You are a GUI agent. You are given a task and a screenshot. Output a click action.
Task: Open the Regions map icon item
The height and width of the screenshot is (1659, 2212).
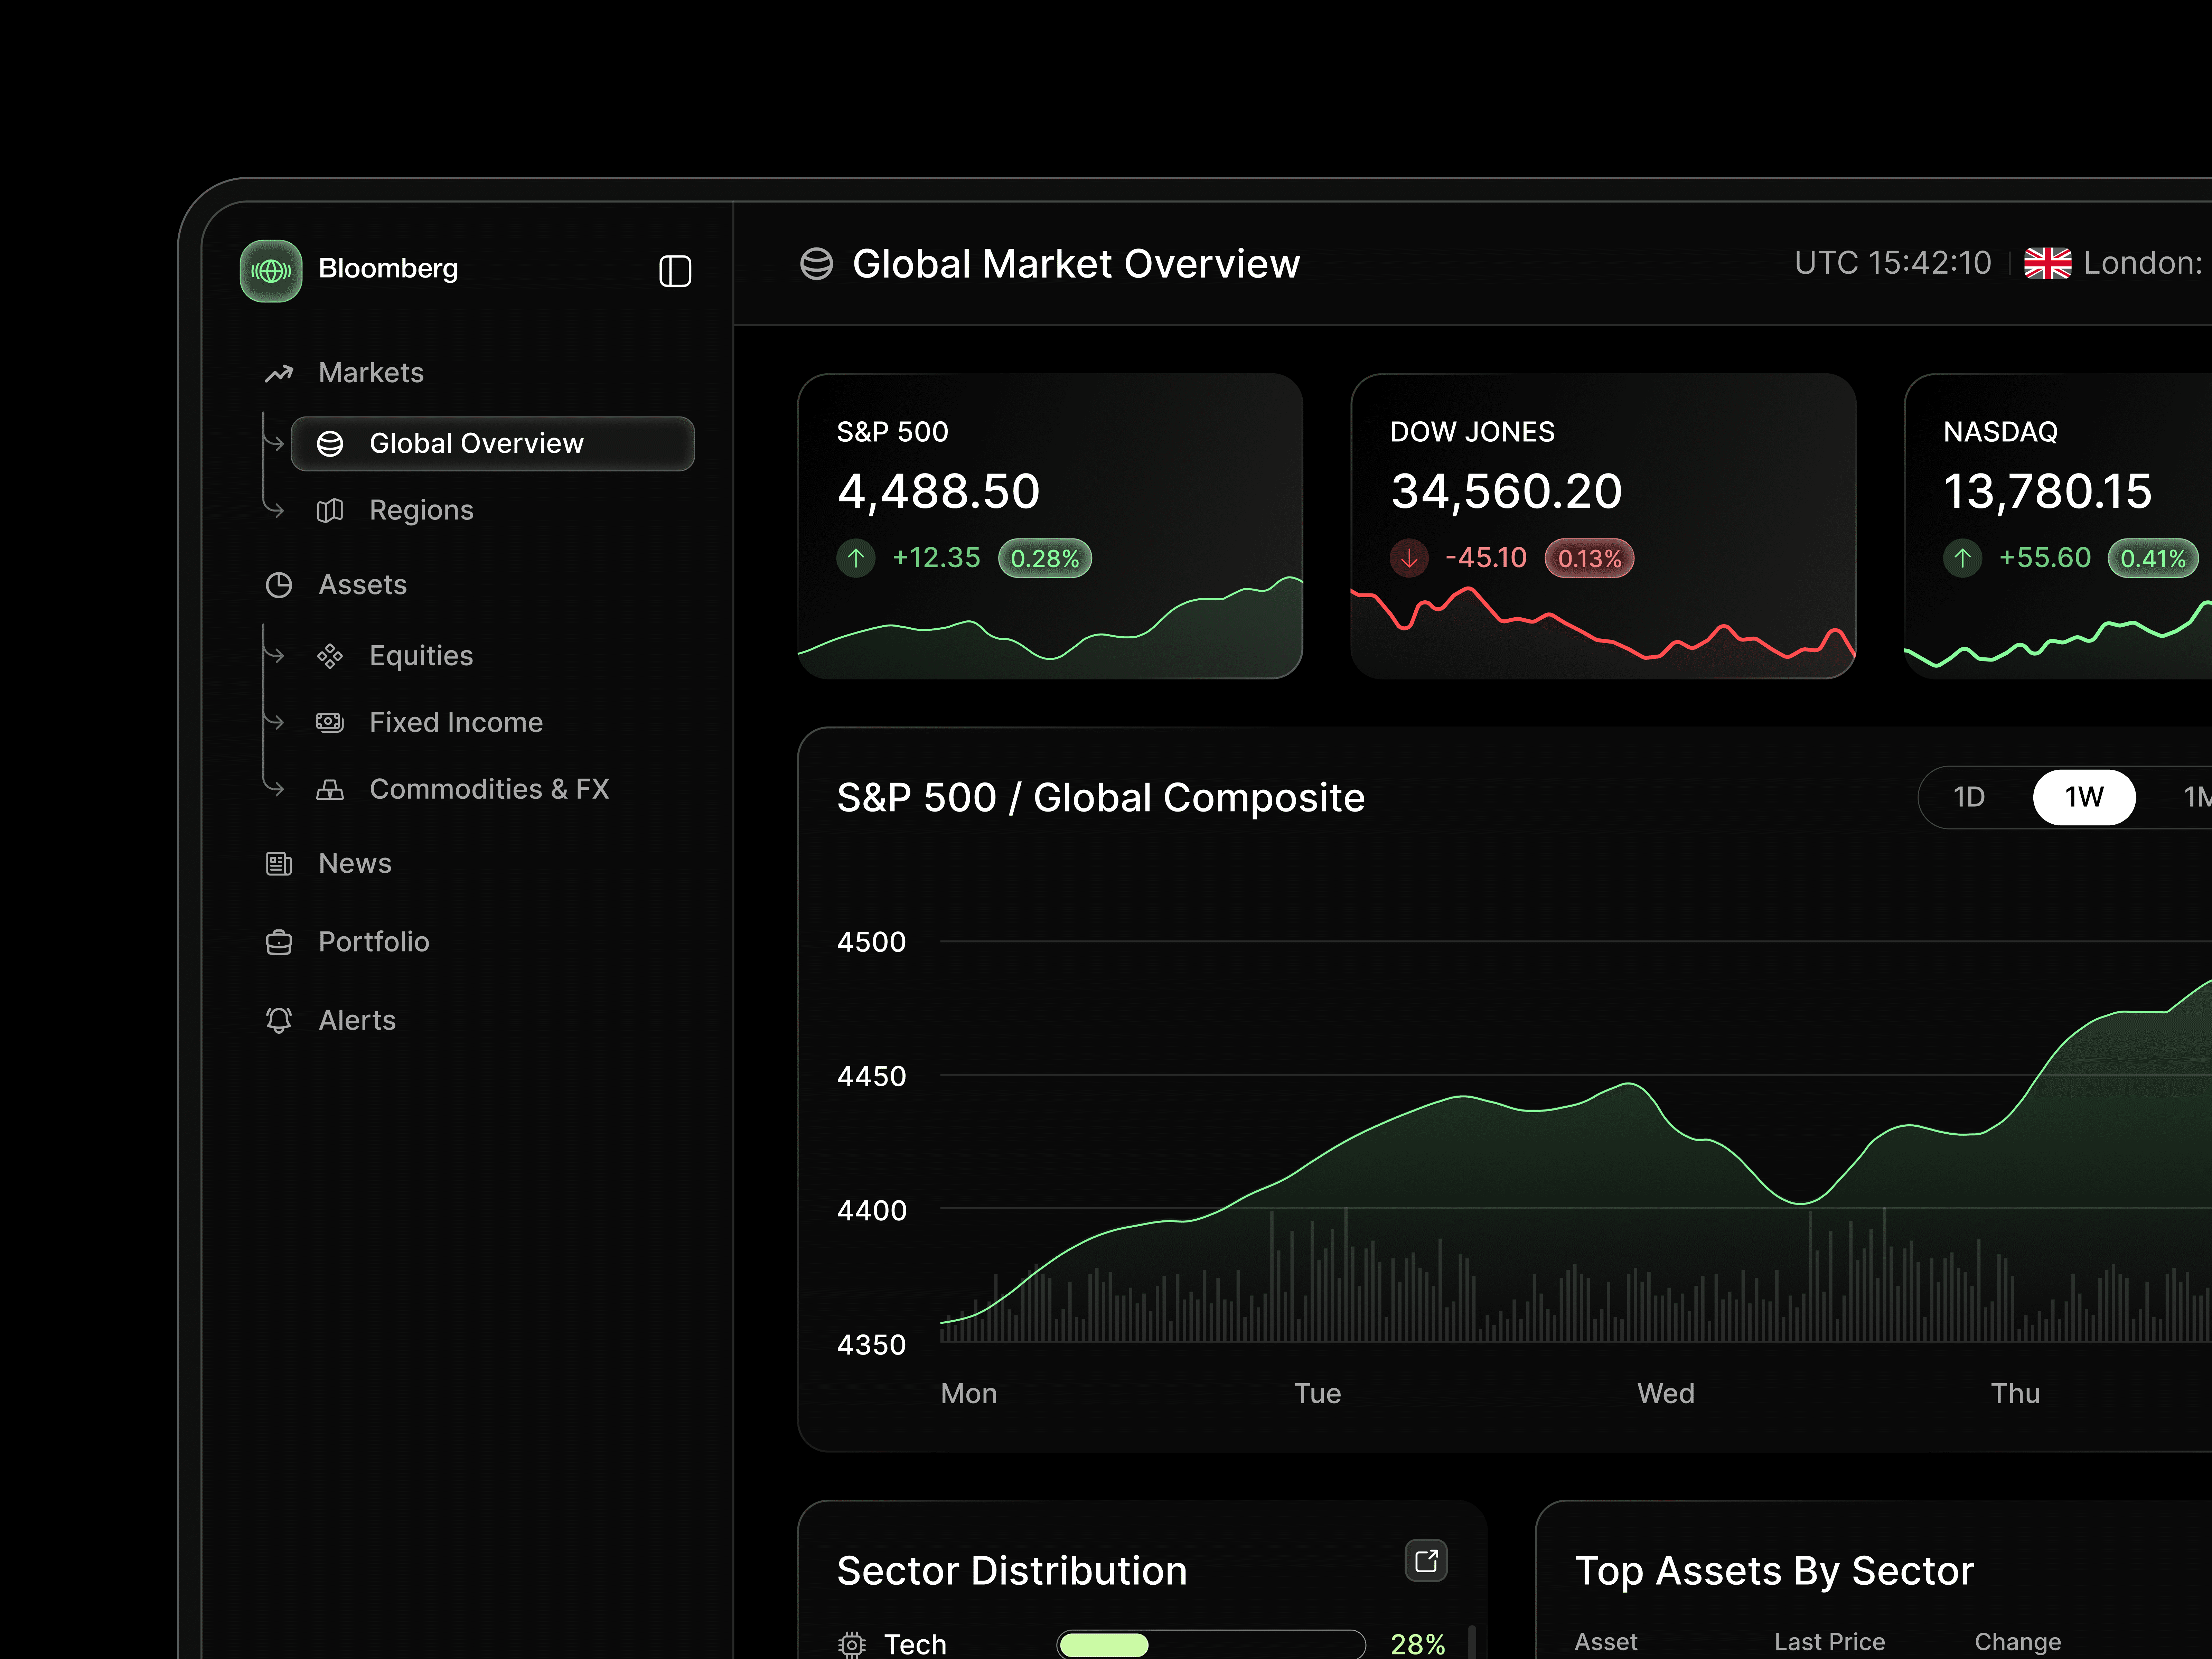coord(330,510)
